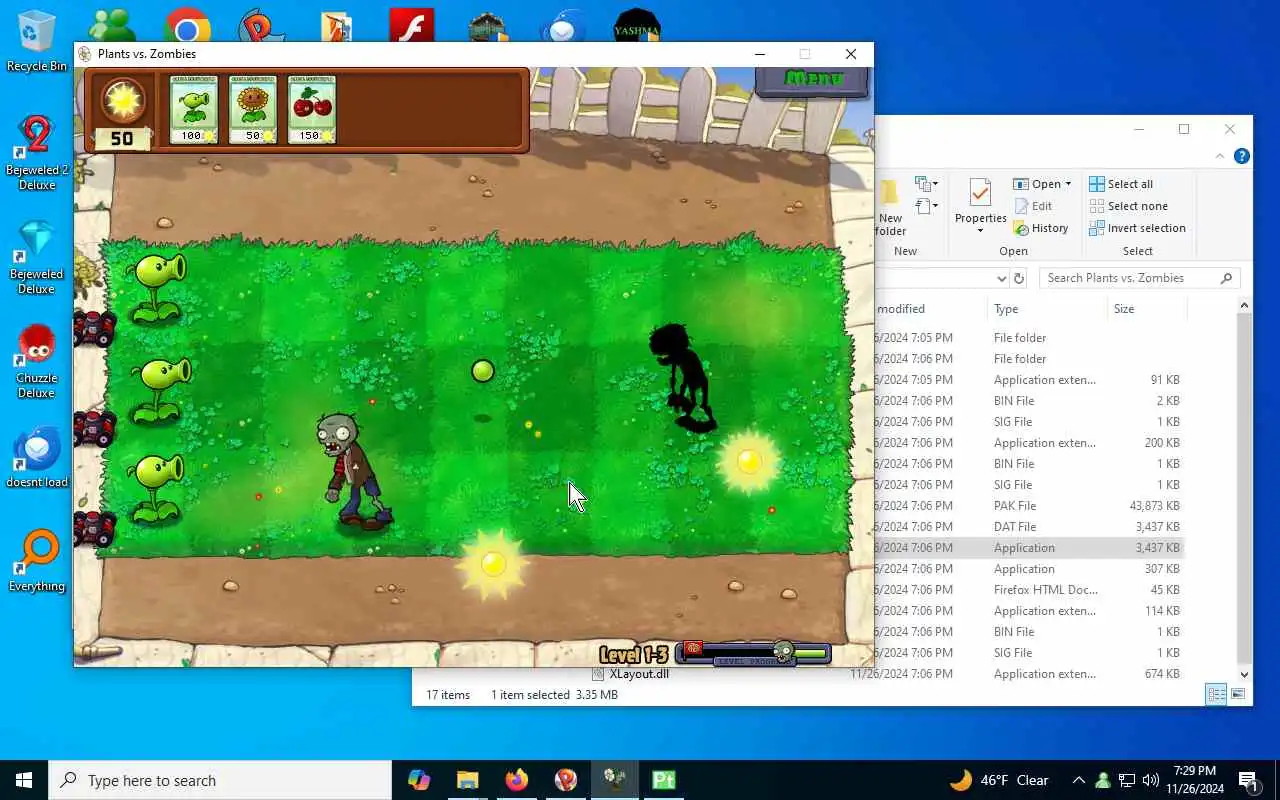Switch Explorer to details view icon
This screenshot has width=1280, height=800.
(1216, 694)
